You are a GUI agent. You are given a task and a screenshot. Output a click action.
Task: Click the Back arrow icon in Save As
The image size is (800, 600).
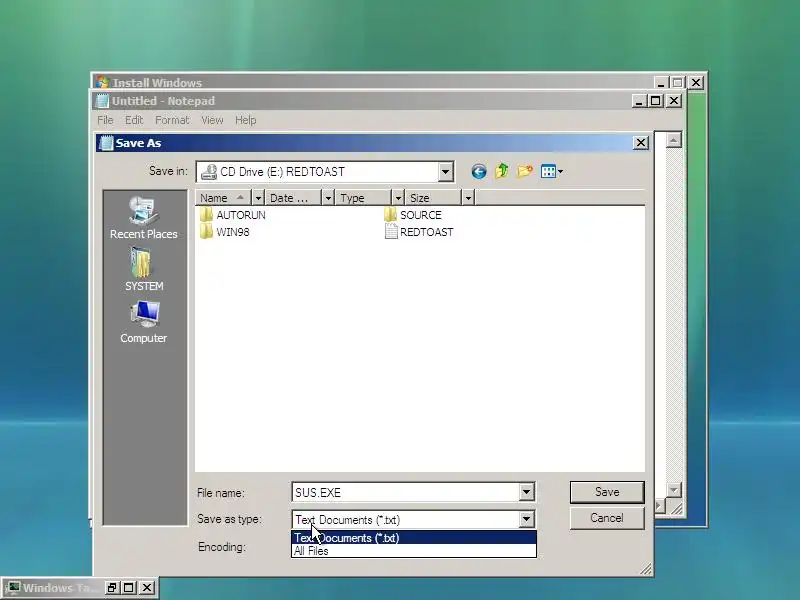pos(479,171)
